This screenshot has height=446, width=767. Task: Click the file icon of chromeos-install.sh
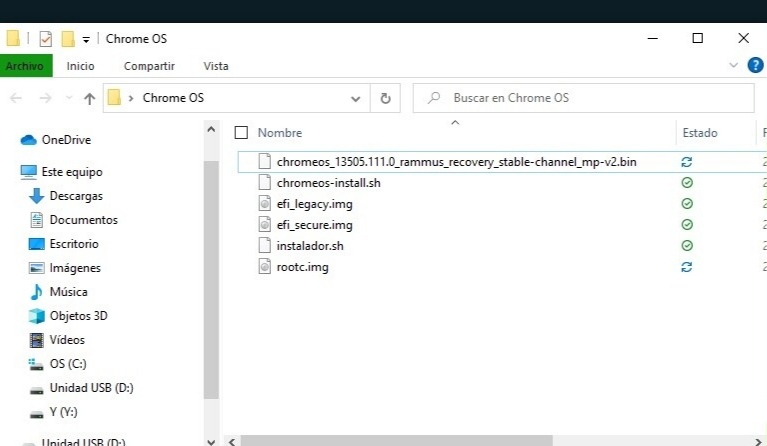(x=265, y=182)
